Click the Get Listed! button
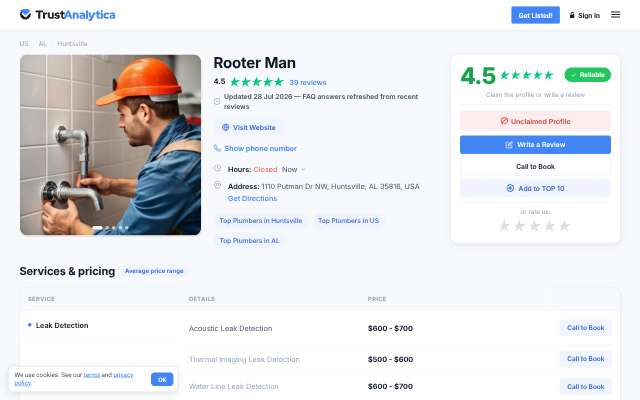Image resolution: width=640 pixels, height=400 pixels. (536, 15)
